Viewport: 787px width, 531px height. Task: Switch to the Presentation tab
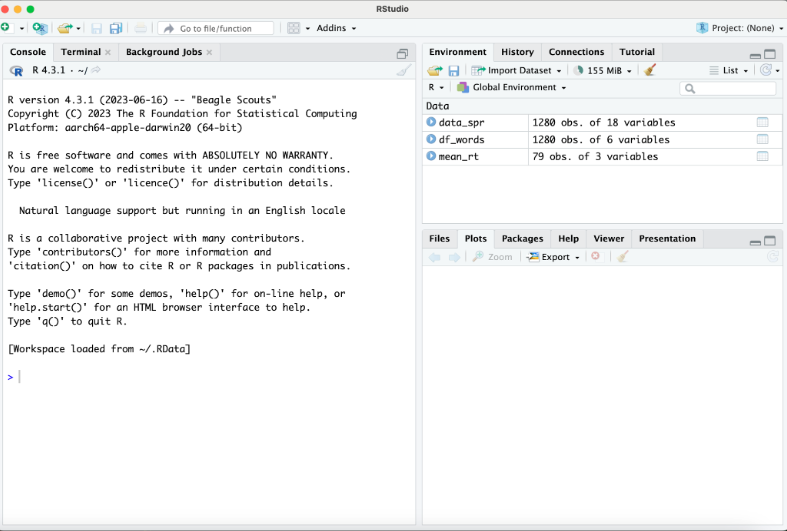pyautogui.click(x=667, y=238)
